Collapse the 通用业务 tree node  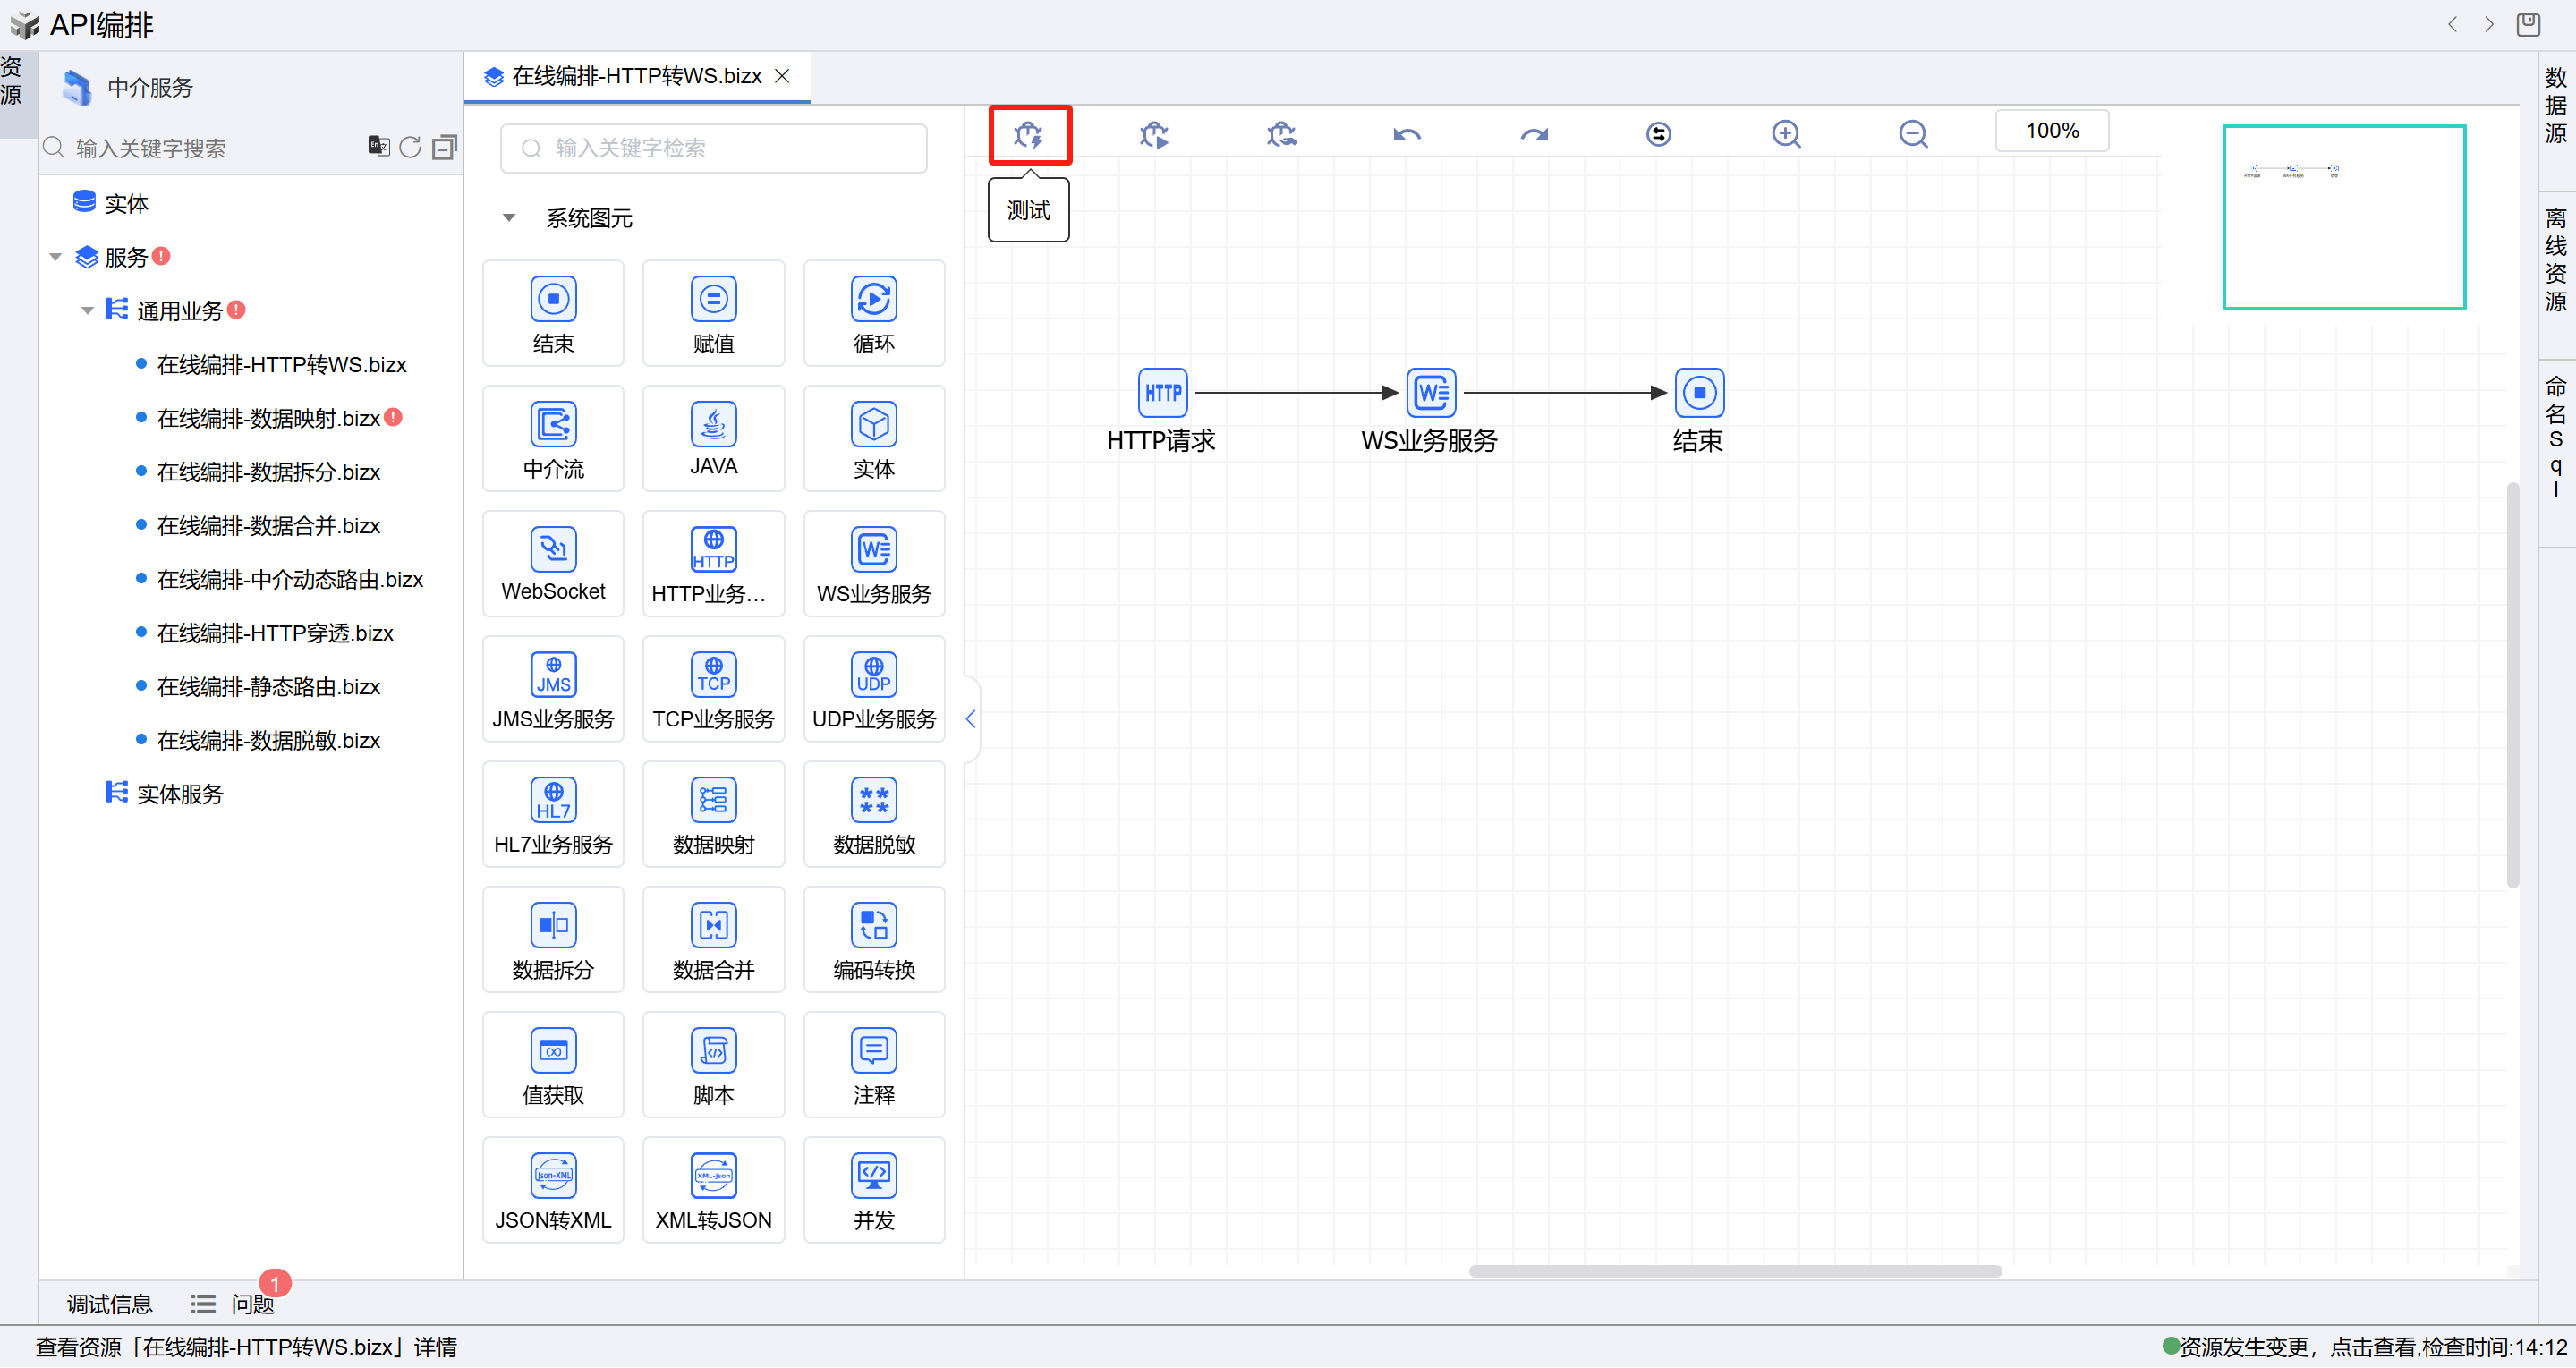tap(88, 311)
